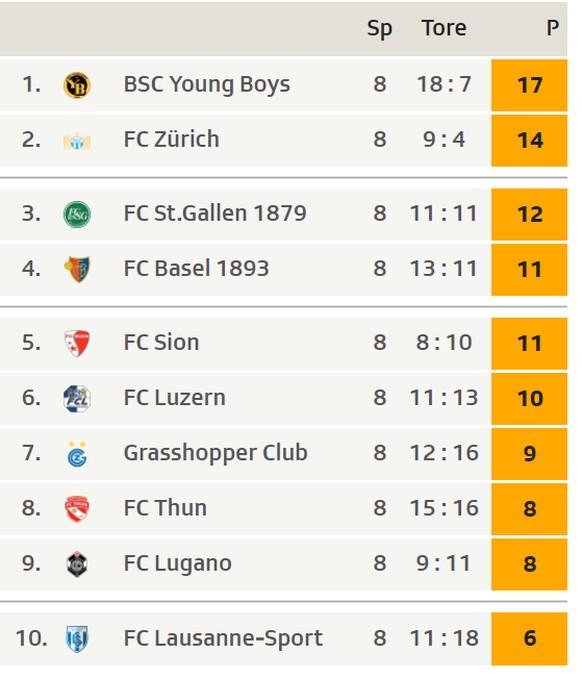Screen dimensions: 582x678
Task: Click the FC Sion red and white crest
Action: coord(77,343)
